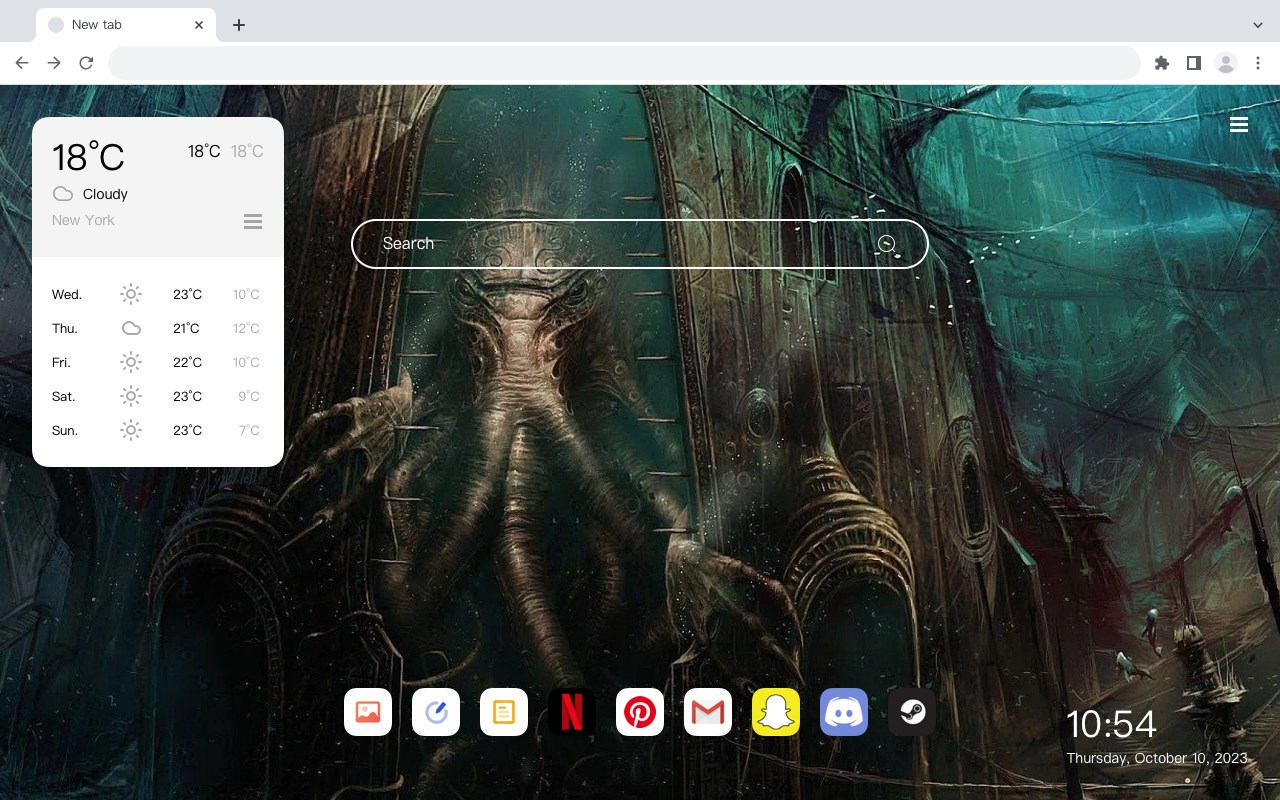Open the Discord shortcut
Viewport: 1280px width, 800px height.
[x=844, y=712]
